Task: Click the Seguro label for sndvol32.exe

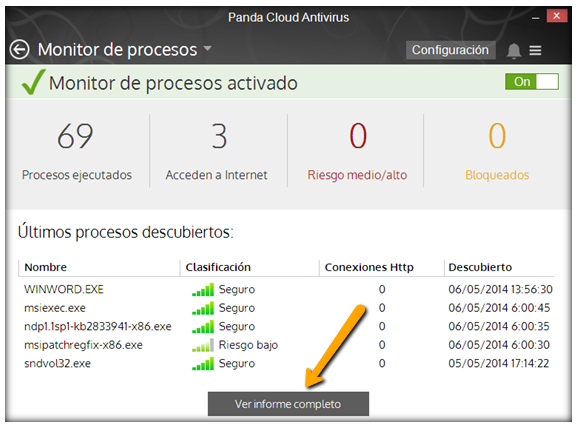Action: [x=237, y=363]
